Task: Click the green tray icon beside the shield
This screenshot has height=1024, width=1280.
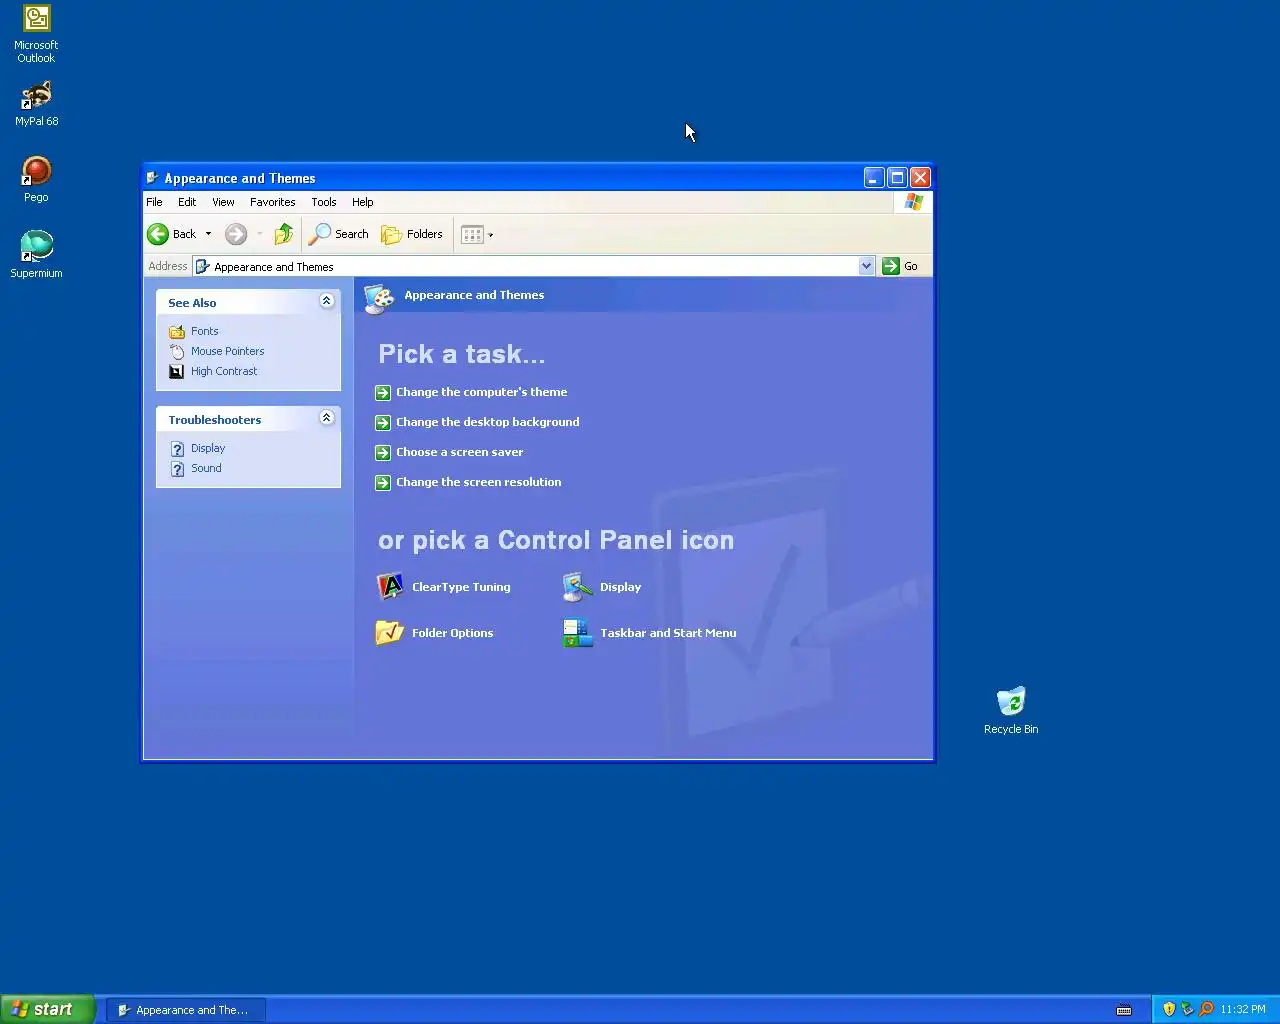Action: coord(1187,1009)
